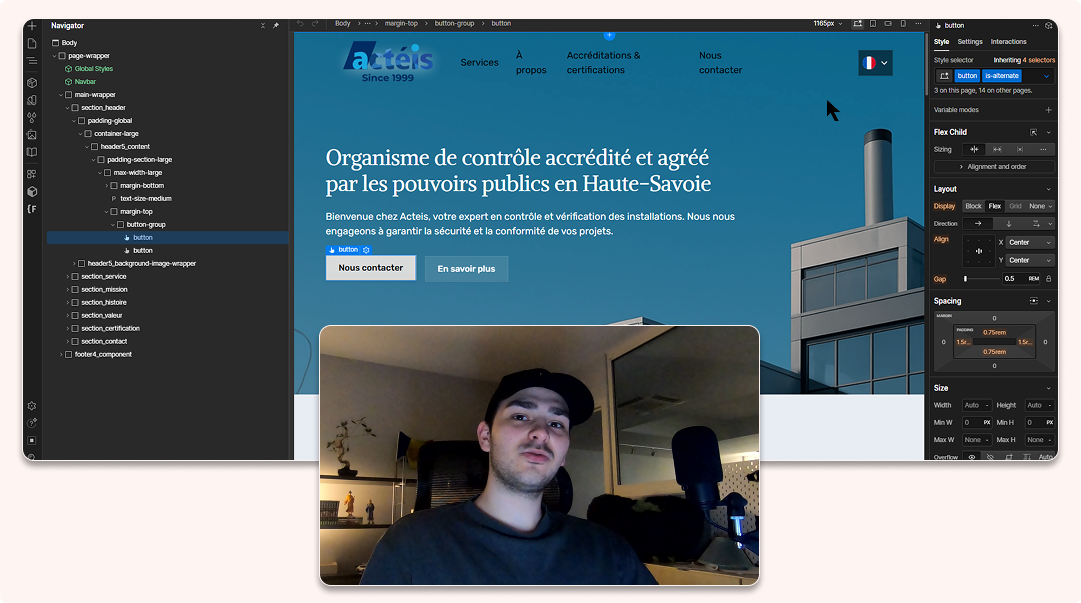Image resolution: width=1081 pixels, height=603 pixels.
Task: Switch to the Interactions tab
Action: [x=1008, y=42]
